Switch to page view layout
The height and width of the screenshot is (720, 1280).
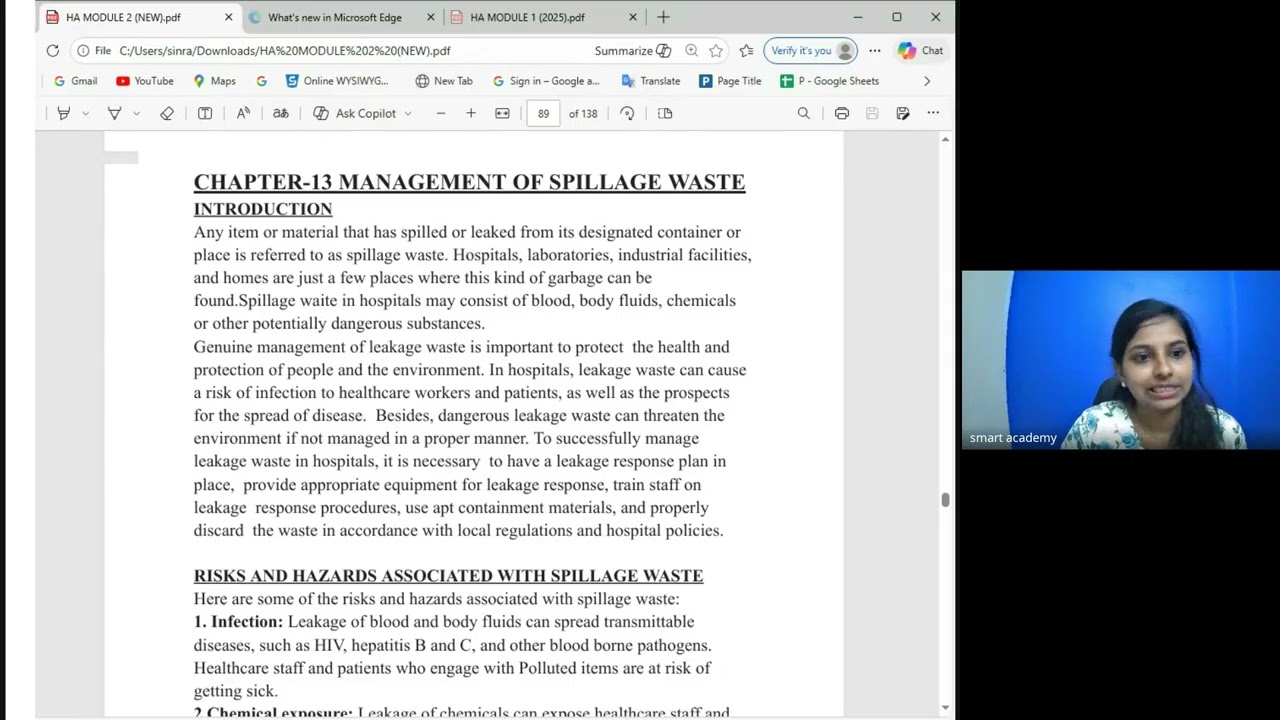click(x=665, y=113)
